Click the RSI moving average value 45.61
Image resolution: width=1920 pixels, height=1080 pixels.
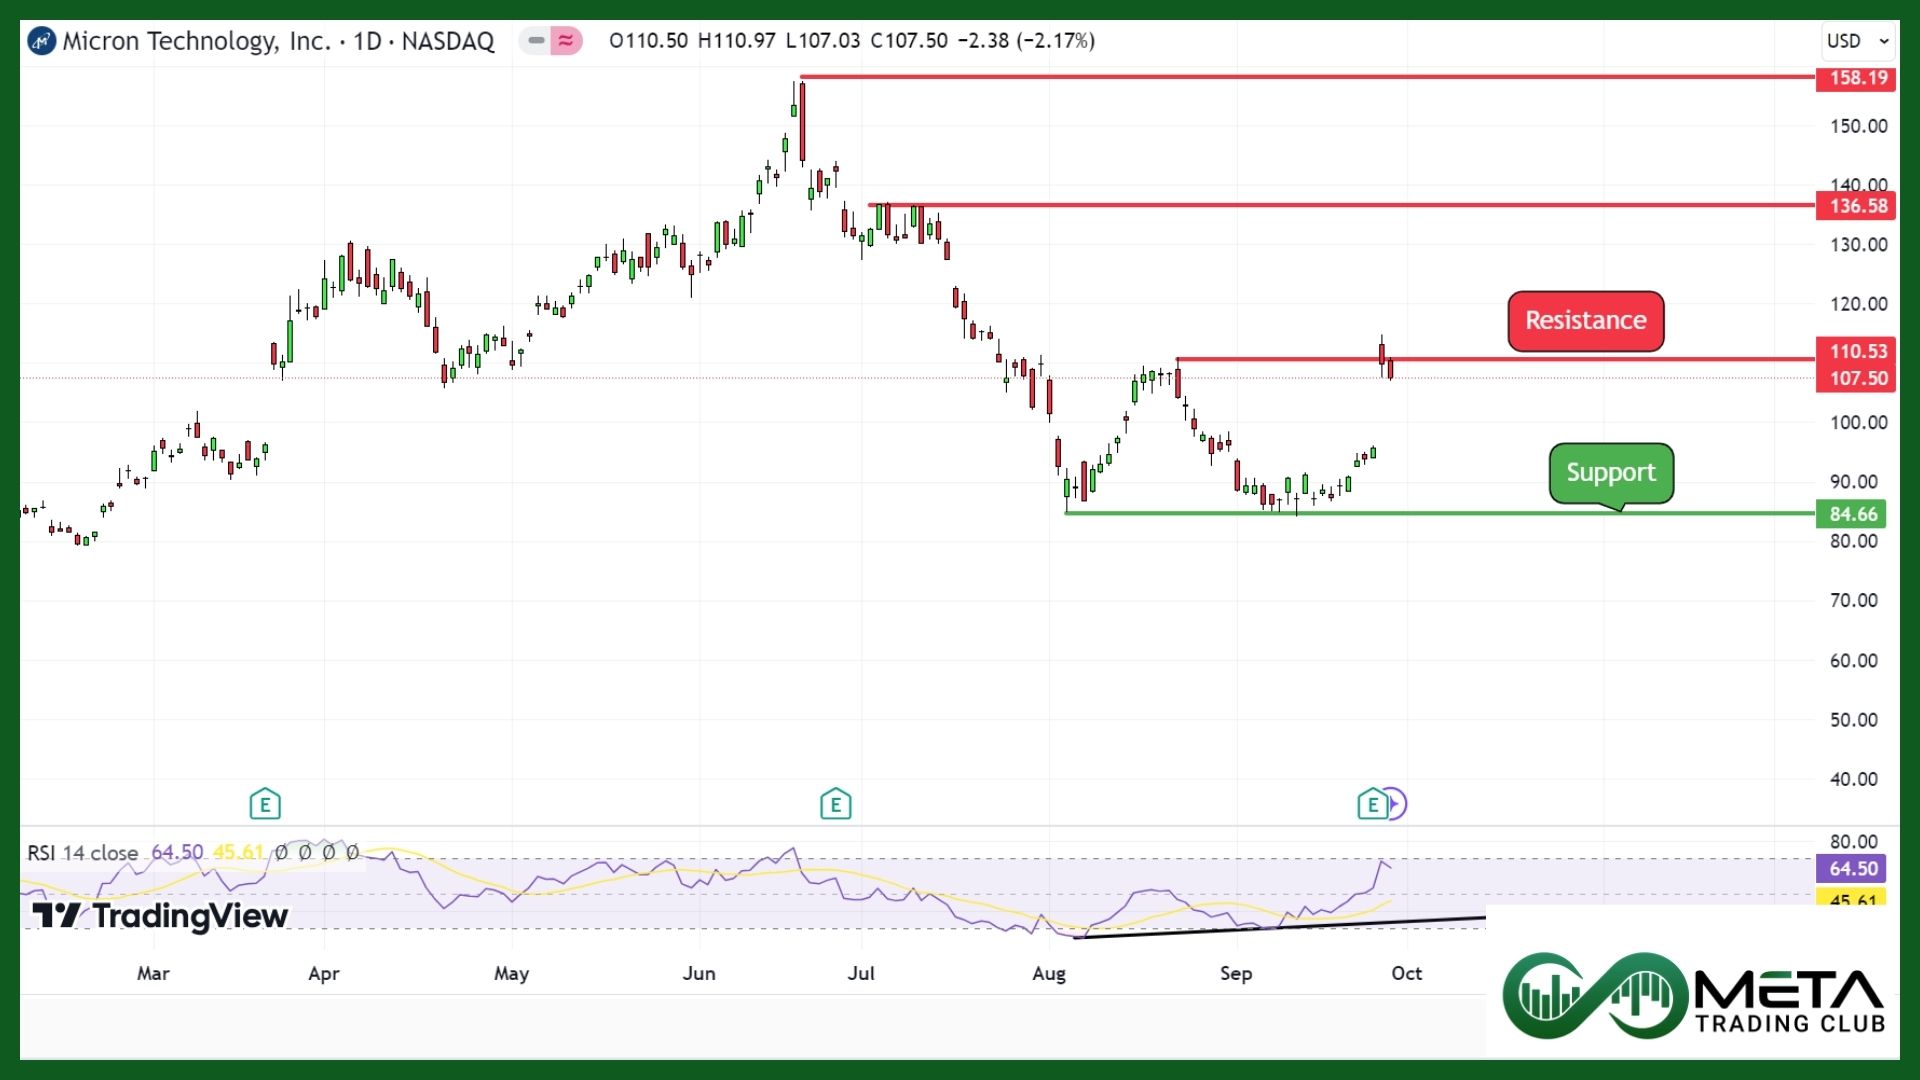[x=238, y=853]
